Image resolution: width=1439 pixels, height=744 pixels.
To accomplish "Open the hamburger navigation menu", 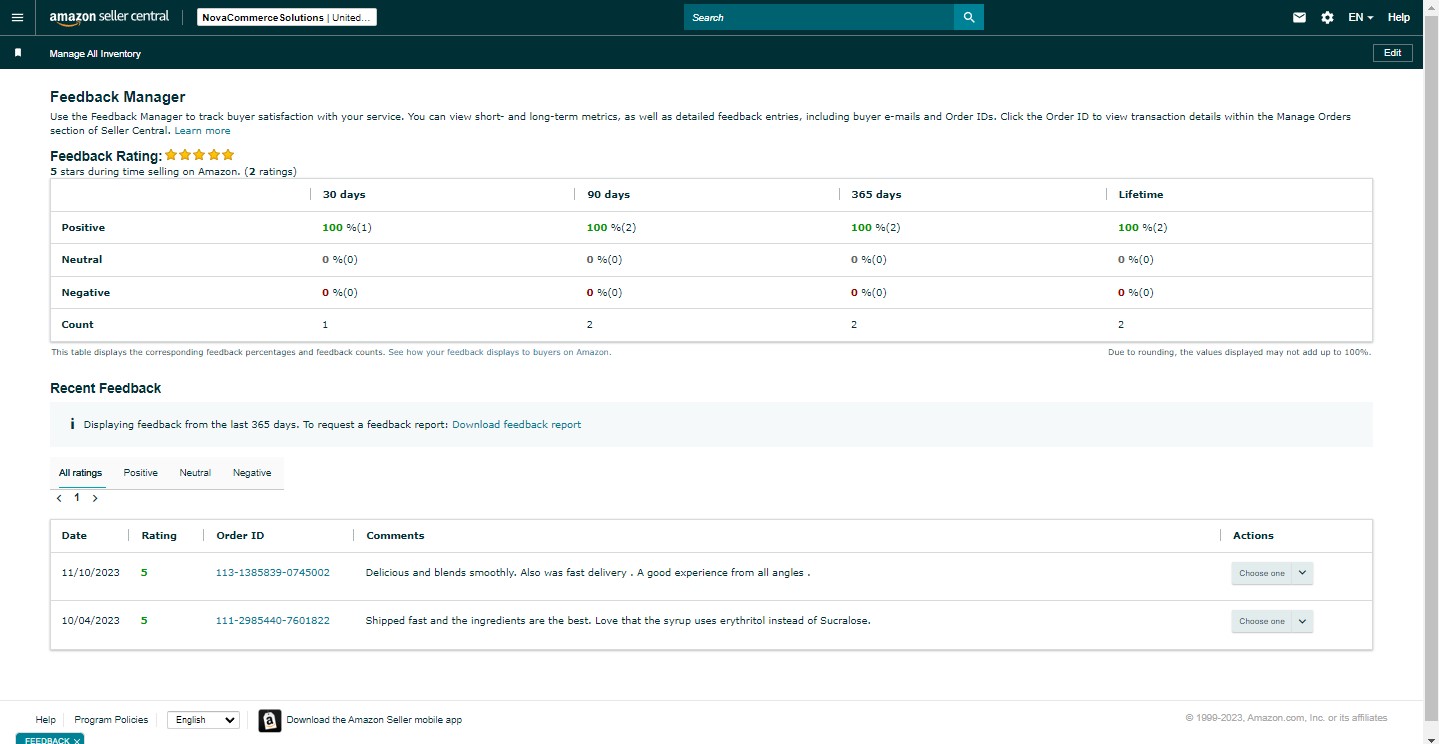I will (x=17, y=17).
